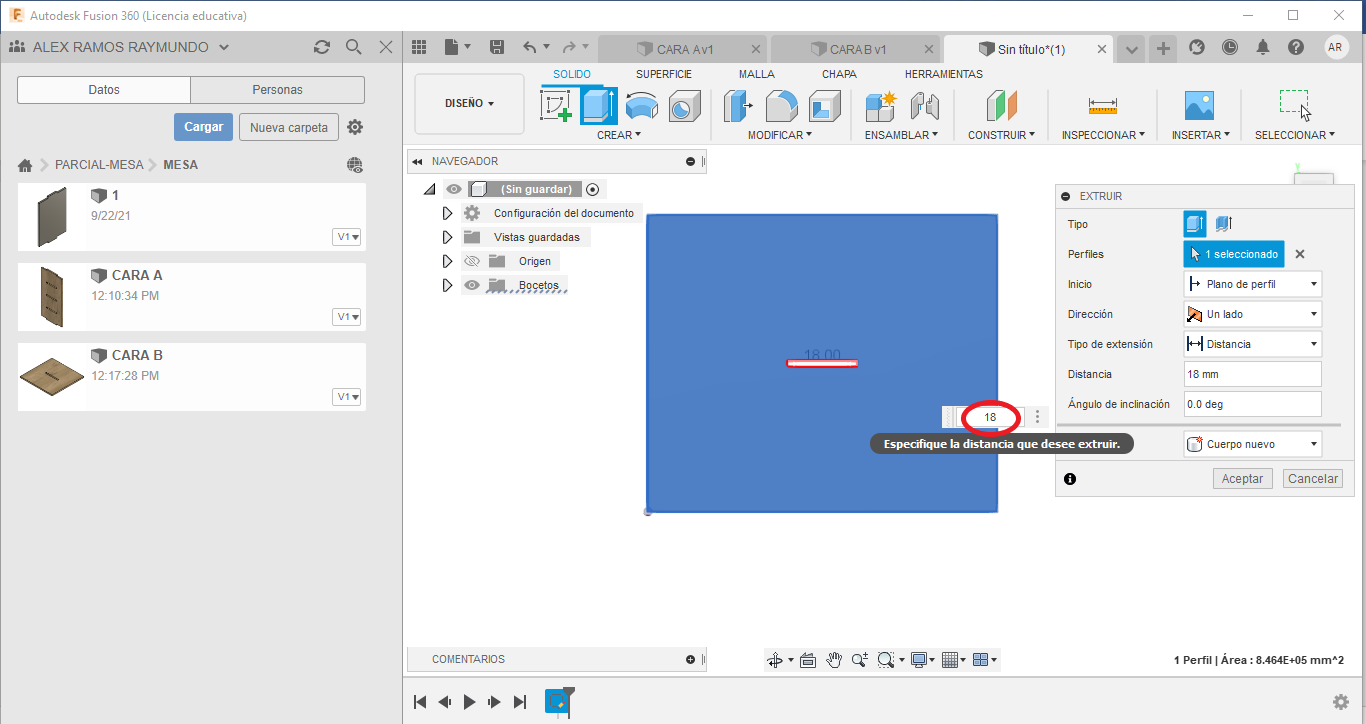1366x724 pixels.
Task: Select the sketch marker in the timeline
Action: (557, 702)
